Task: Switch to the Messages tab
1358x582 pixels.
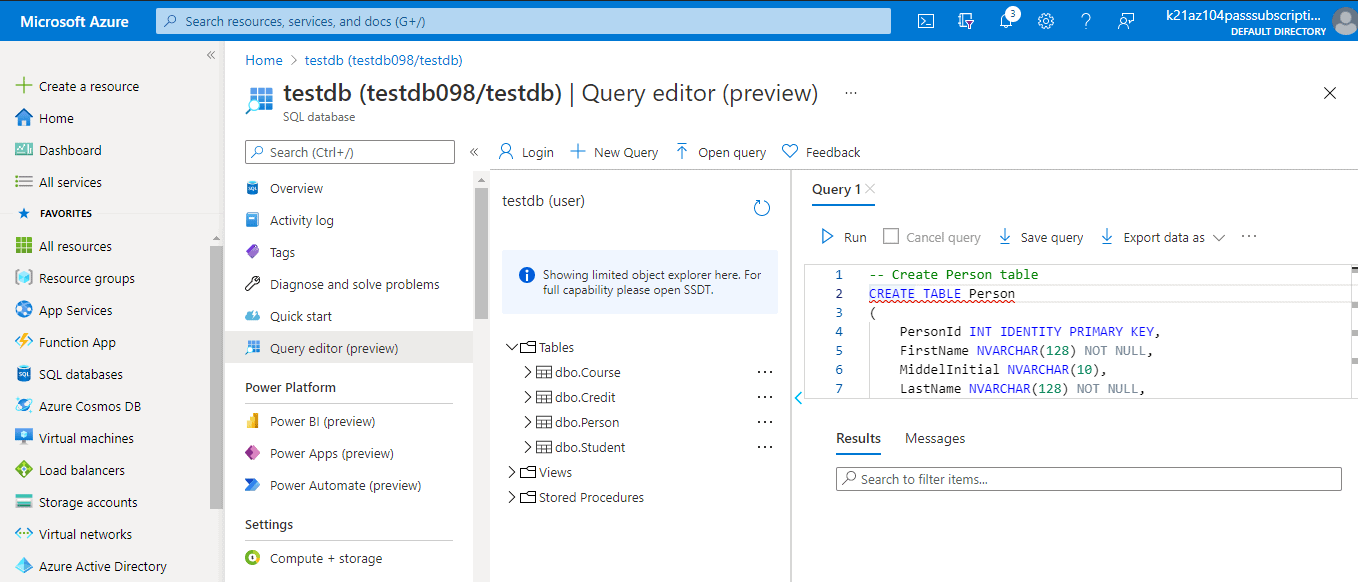Action: pyautogui.click(x=934, y=438)
